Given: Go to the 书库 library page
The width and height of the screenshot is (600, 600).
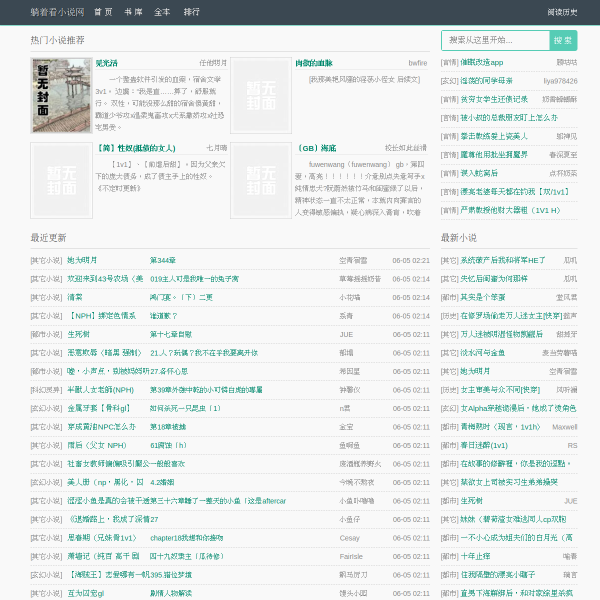Looking at the screenshot, I should click(133, 12).
